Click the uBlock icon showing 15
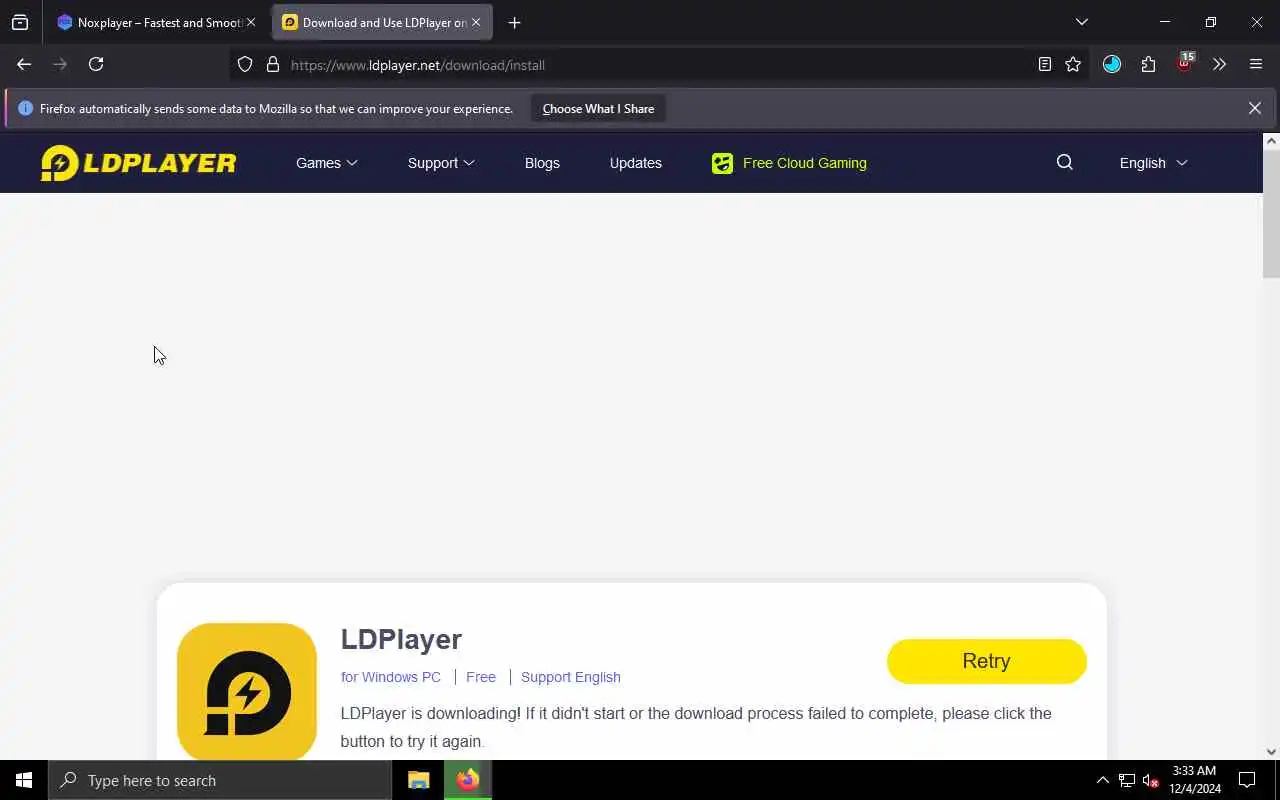The image size is (1280, 800). [x=1184, y=63]
